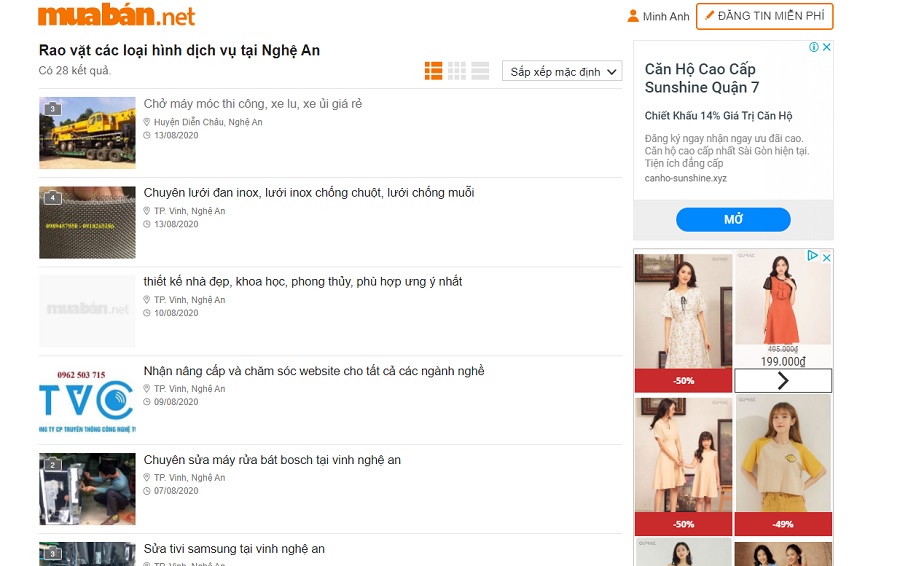Image resolution: width=900 pixels, height=566 pixels.
Task: Switch to grid view icon
Action: [457, 71]
